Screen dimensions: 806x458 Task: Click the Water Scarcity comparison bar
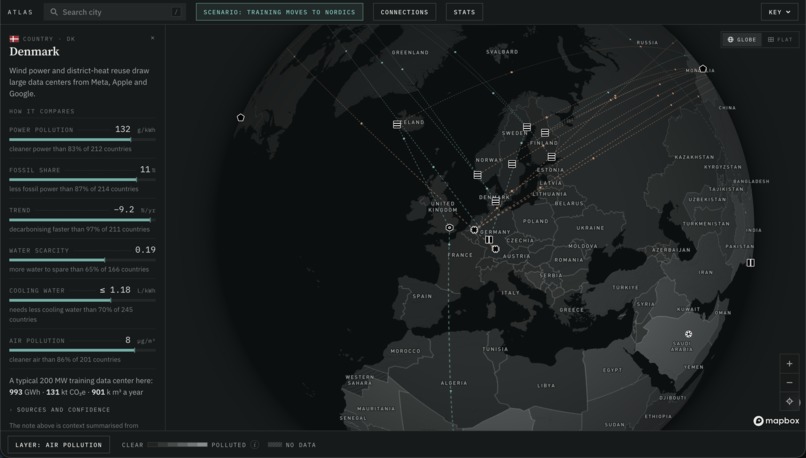[82, 260]
